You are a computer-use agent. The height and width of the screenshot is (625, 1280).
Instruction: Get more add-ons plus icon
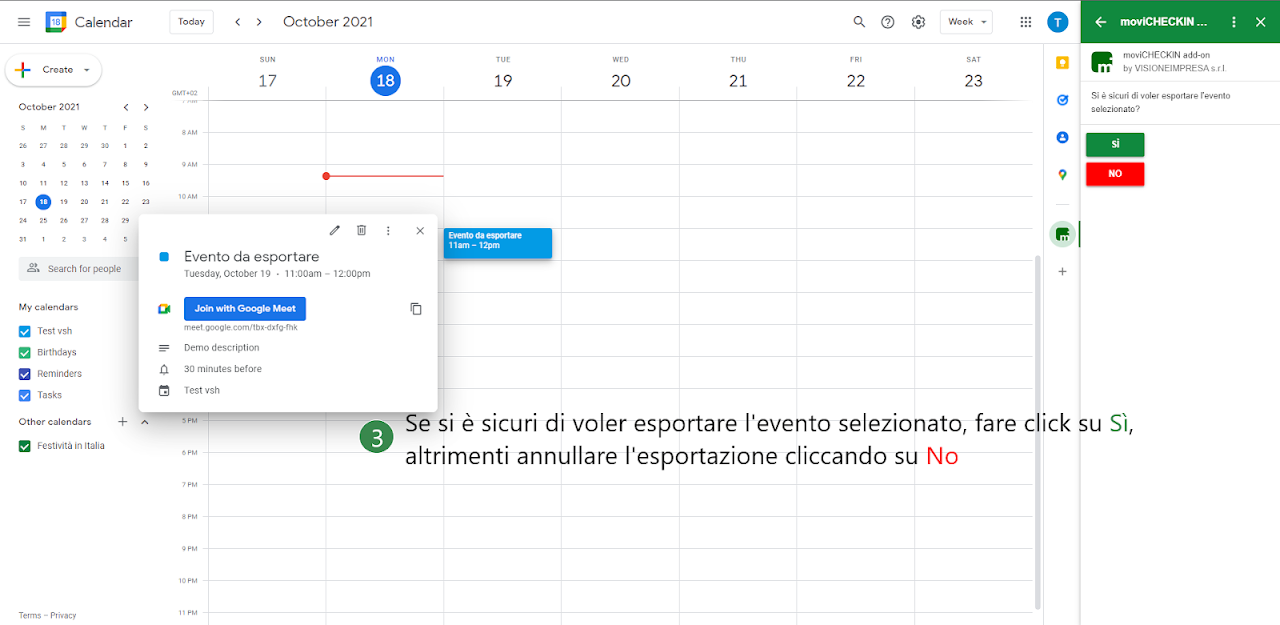pos(1062,271)
